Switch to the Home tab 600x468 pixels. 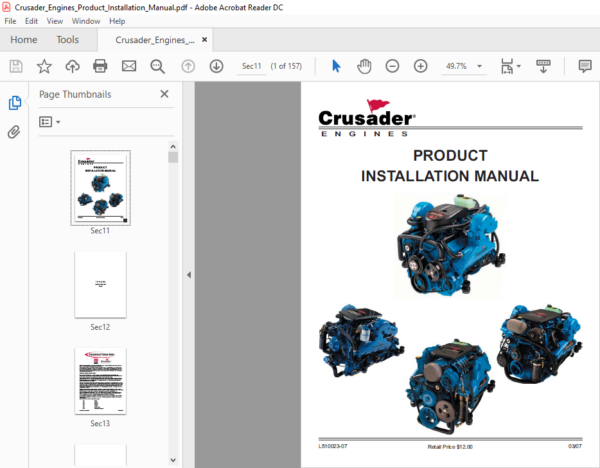coord(24,40)
